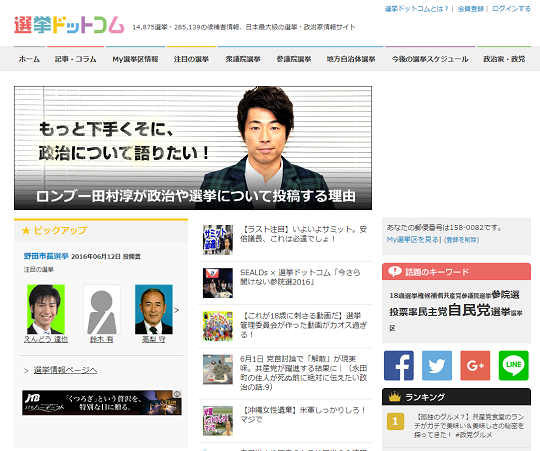Image resolution: width=540 pixels, height=451 pixels.
Task: Open the ホーム menu item
Action: point(29,59)
